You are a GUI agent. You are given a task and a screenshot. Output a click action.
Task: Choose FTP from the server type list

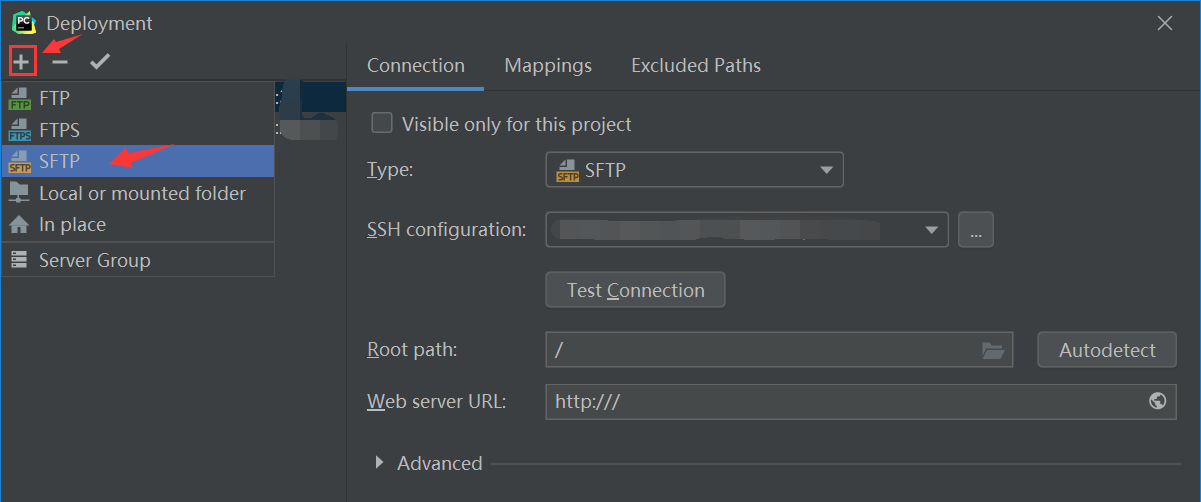pyautogui.click(x=137, y=98)
